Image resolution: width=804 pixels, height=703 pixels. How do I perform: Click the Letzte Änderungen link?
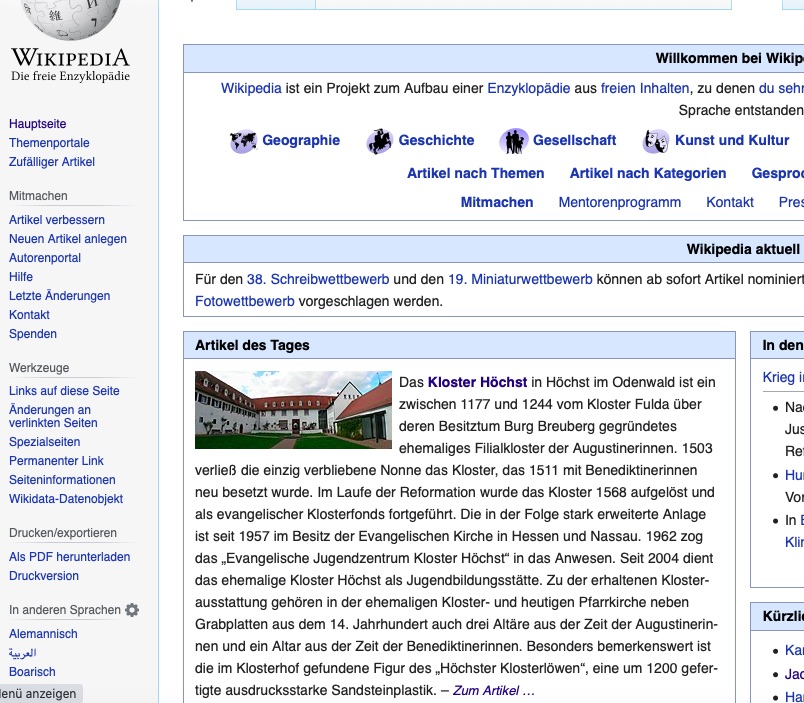point(59,296)
